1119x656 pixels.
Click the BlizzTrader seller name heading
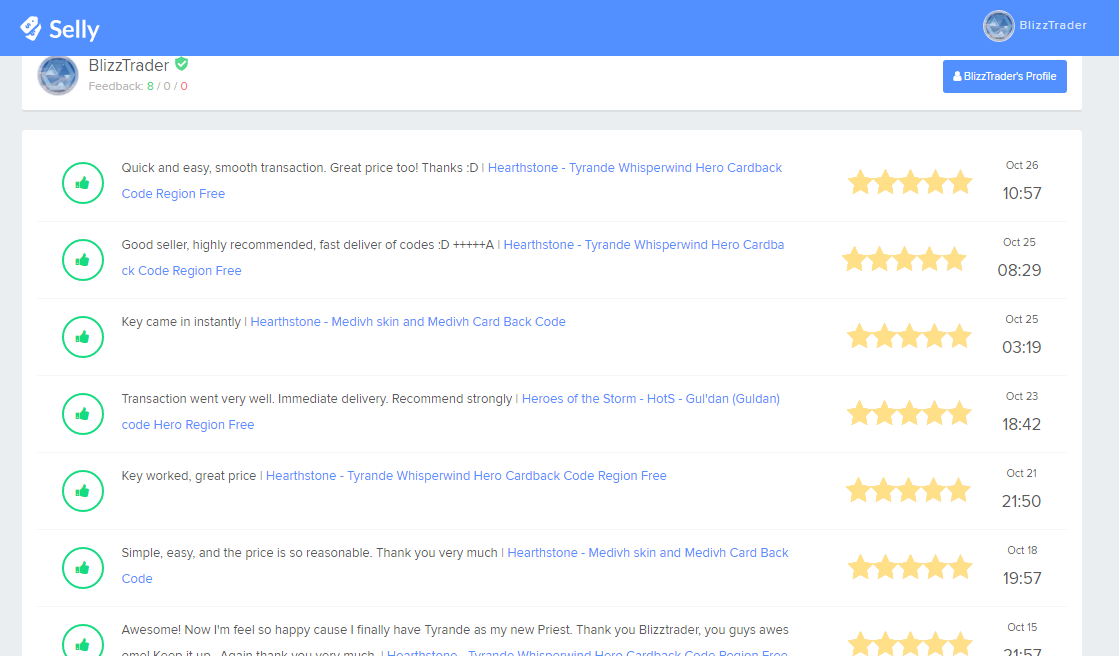(128, 65)
